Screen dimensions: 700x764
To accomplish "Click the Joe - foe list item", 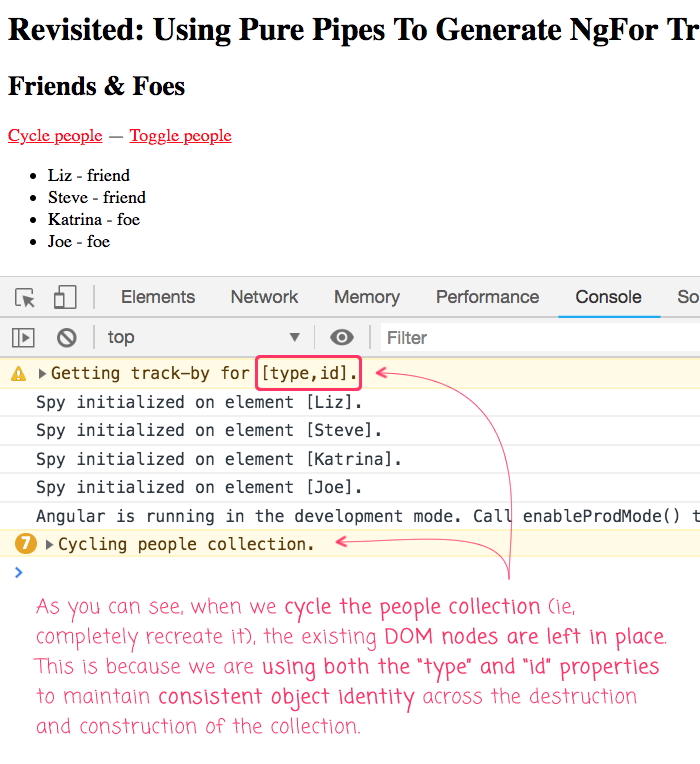I will point(78,242).
